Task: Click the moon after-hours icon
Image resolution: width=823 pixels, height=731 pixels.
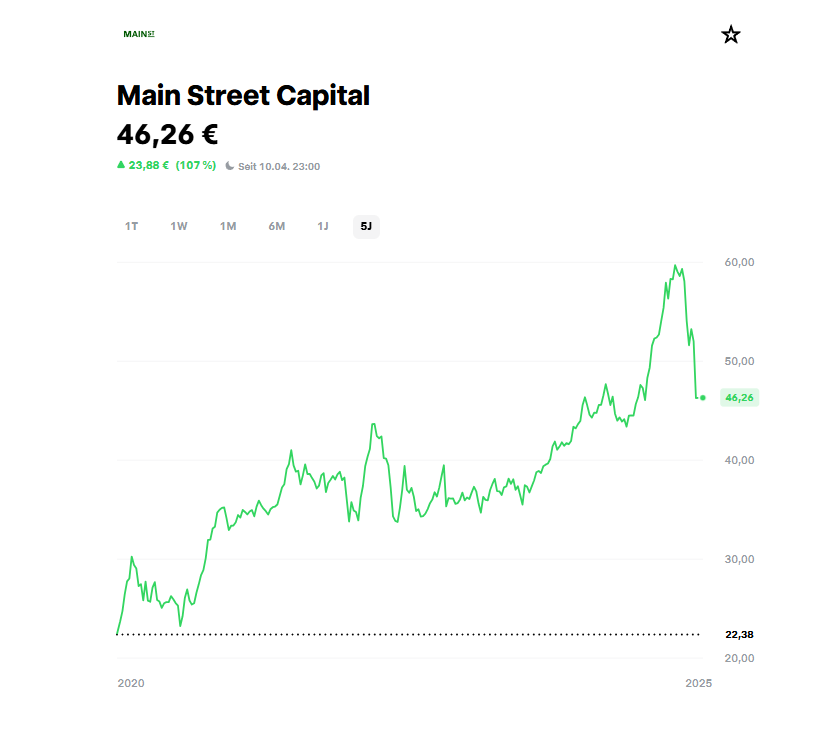Action: pyautogui.click(x=230, y=166)
